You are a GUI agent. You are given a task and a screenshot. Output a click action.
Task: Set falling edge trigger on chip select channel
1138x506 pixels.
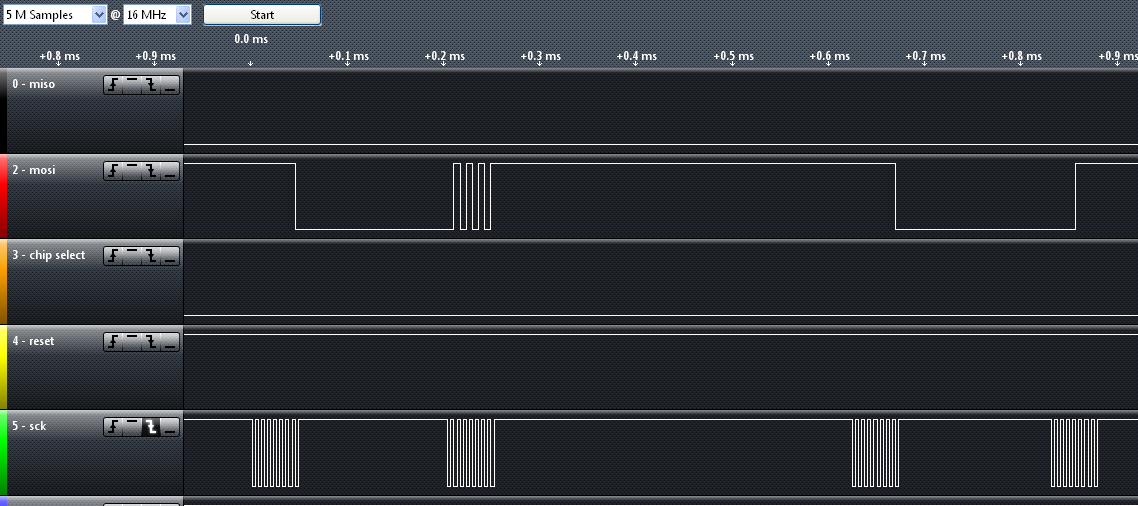pos(151,256)
